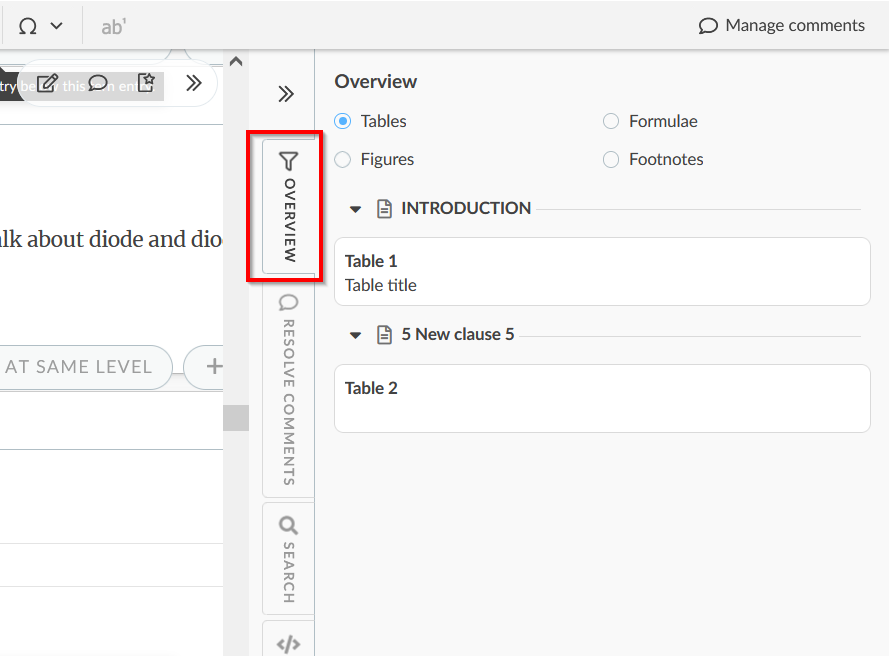Click the omega special character icon
This screenshot has width=889, height=656.
[x=28, y=26]
